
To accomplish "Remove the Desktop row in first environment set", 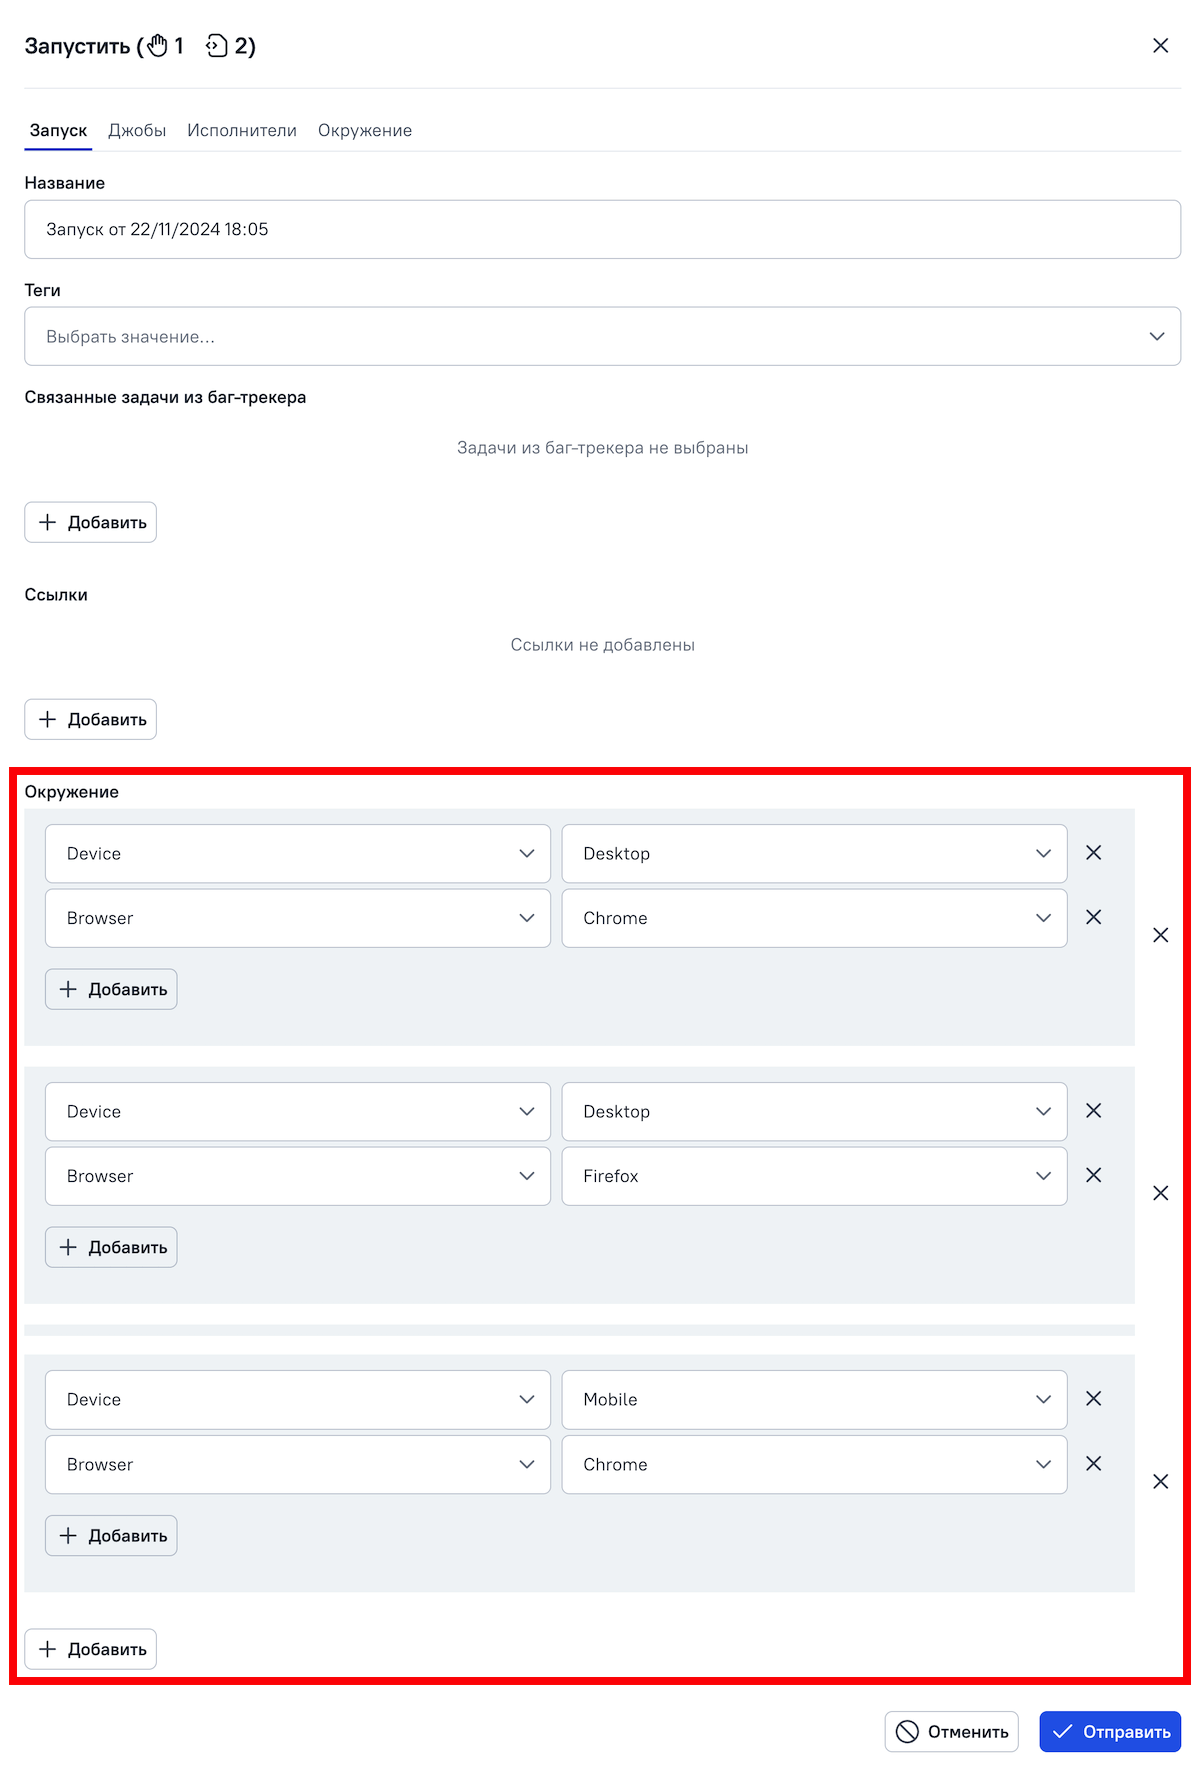I will [x=1093, y=853].
